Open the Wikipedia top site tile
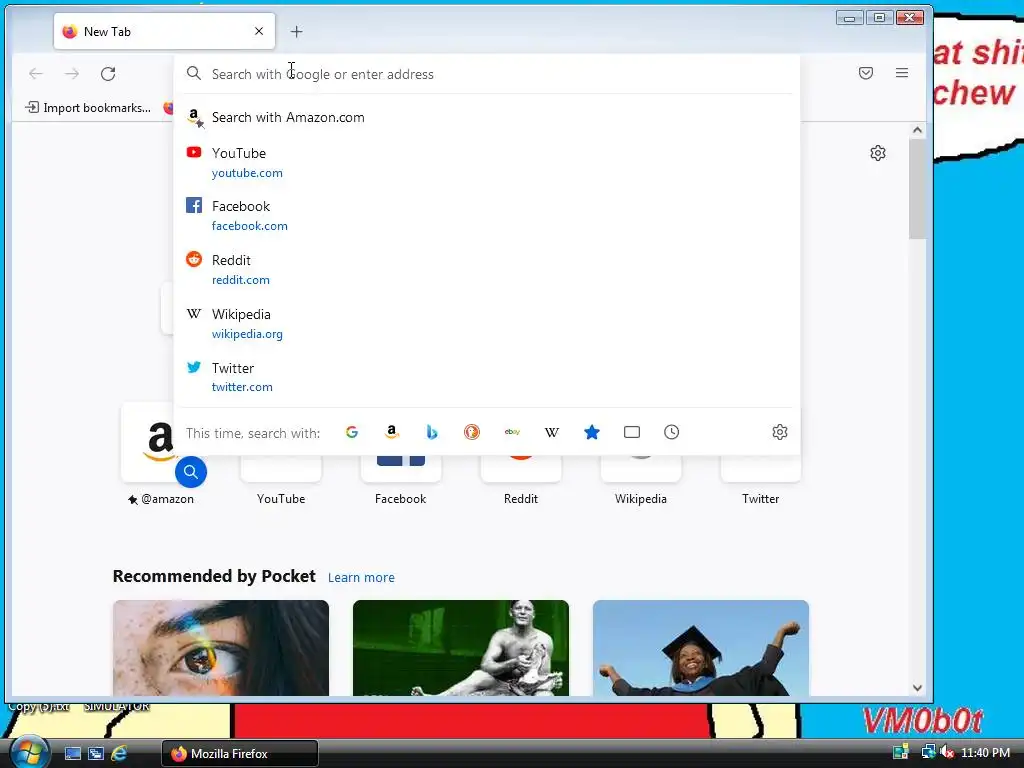This screenshot has height=768, width=1024. (x=641, y=481)
